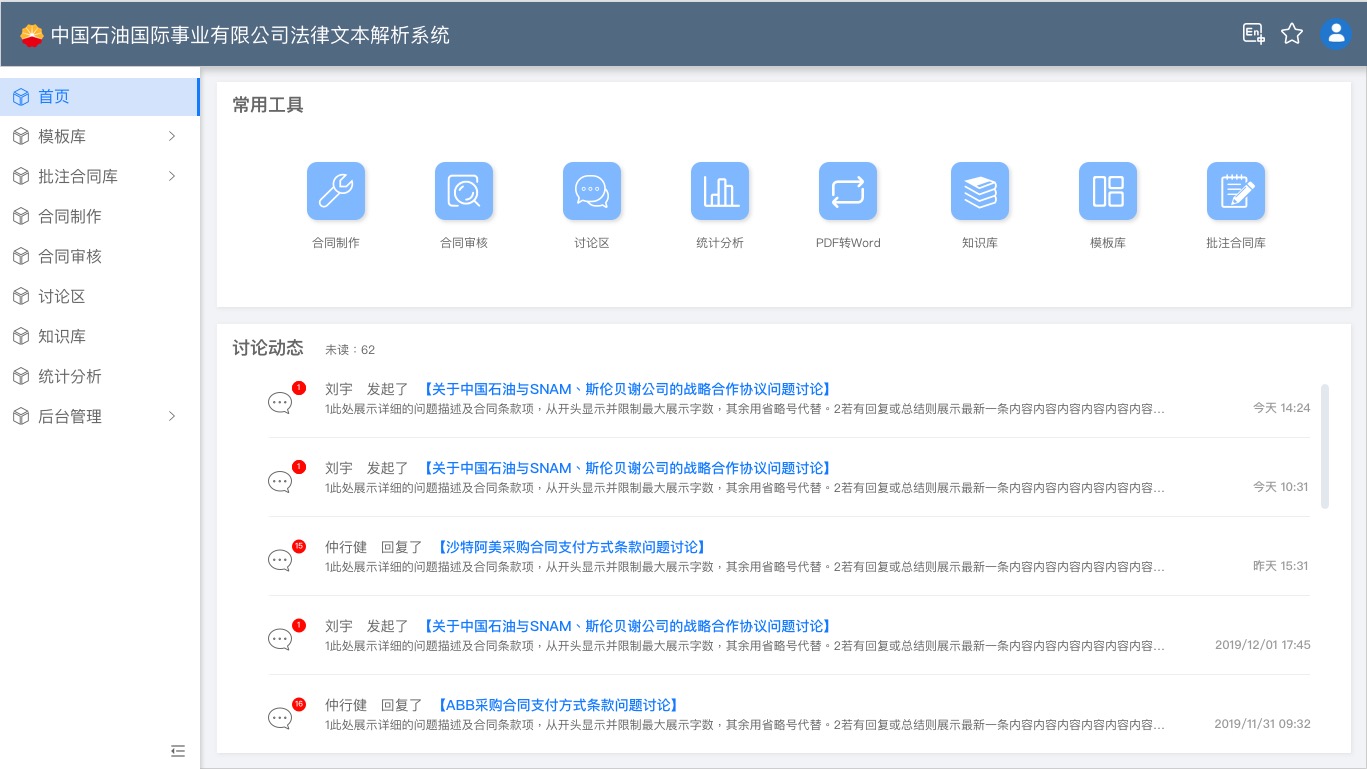Click the chat icon with badge 16
The image size is (1367, 769).
(x=280, y=719)
